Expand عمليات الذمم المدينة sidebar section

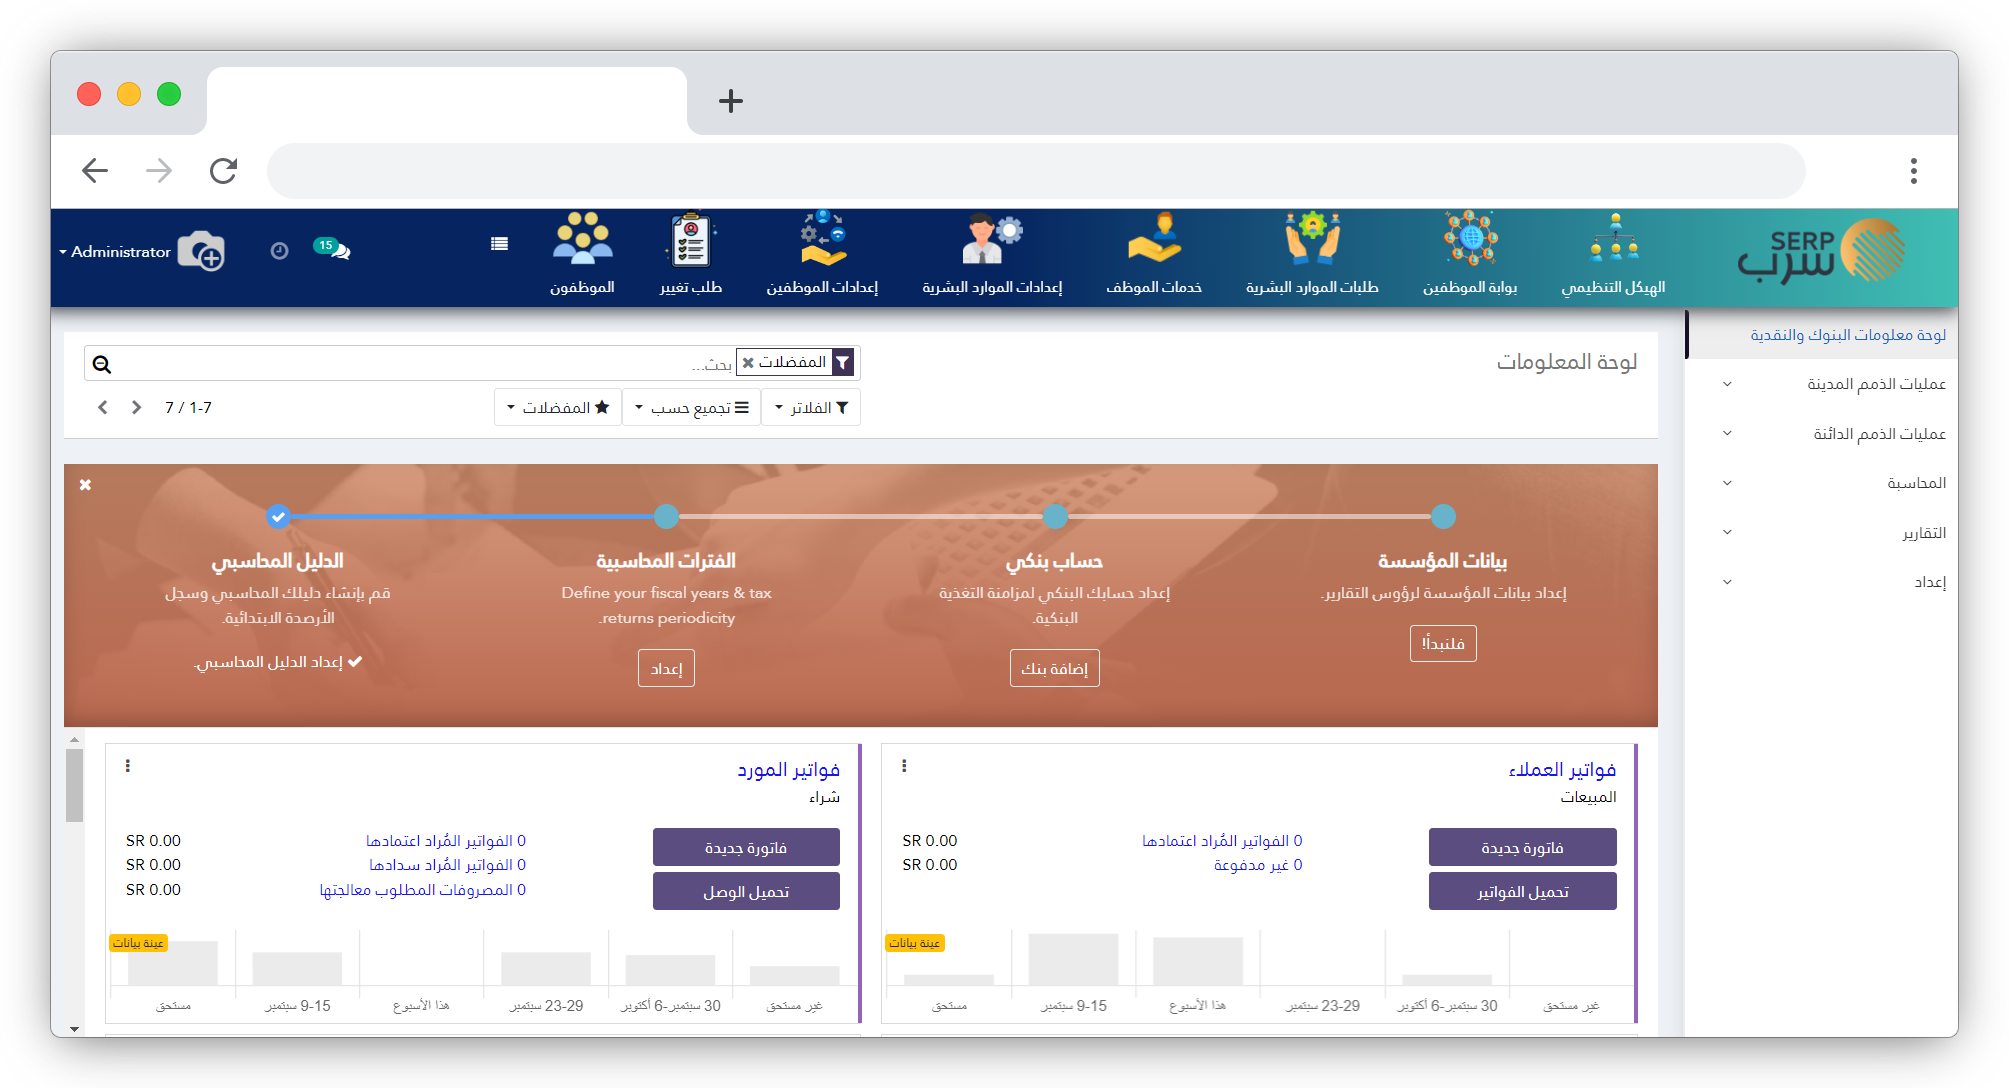[1875, 384]
